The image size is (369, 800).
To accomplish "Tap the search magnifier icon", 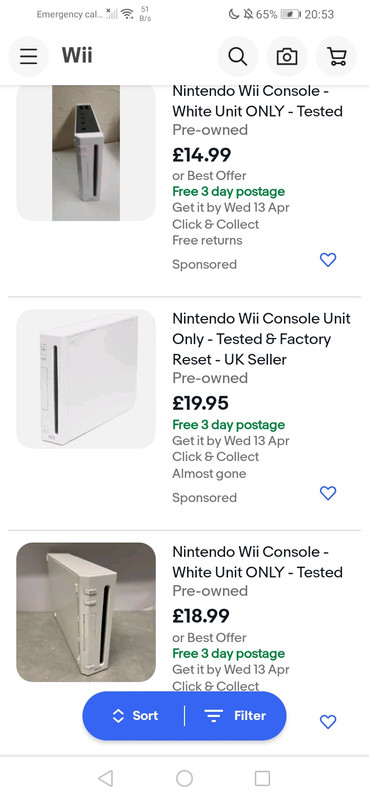I will point(238,56).
